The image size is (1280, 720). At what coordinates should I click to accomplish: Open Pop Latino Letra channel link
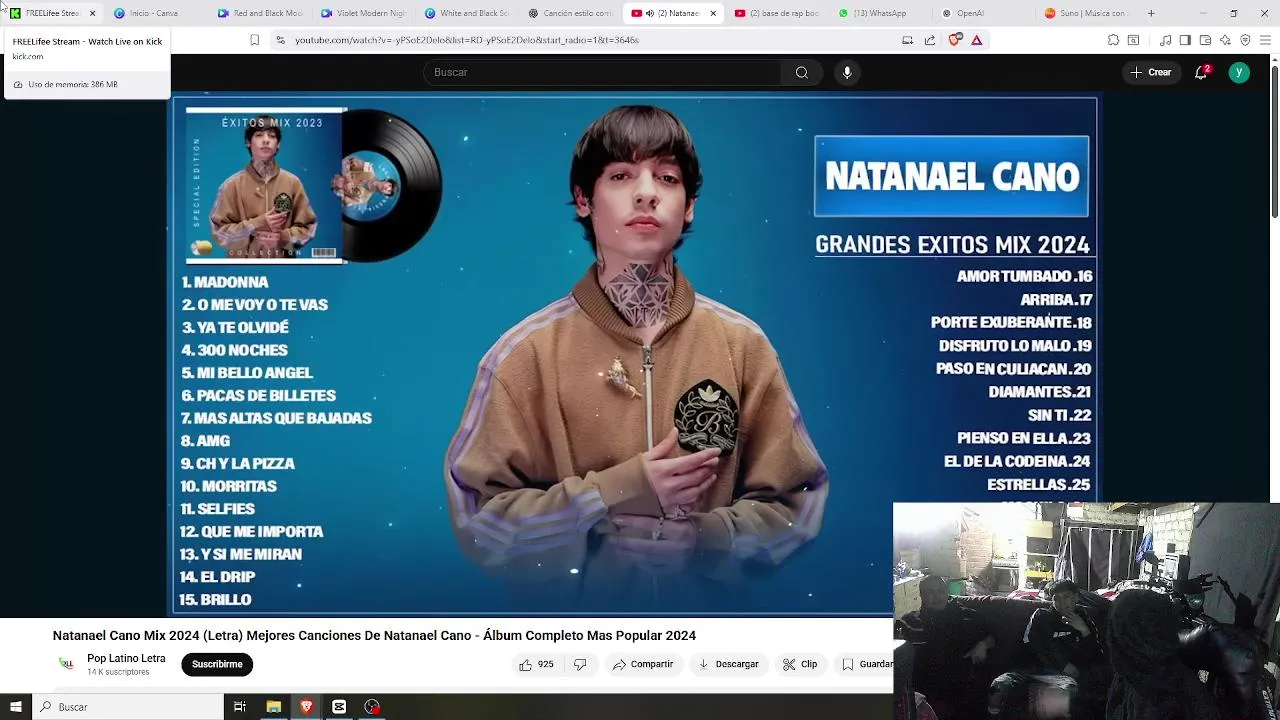pos(126,658)
